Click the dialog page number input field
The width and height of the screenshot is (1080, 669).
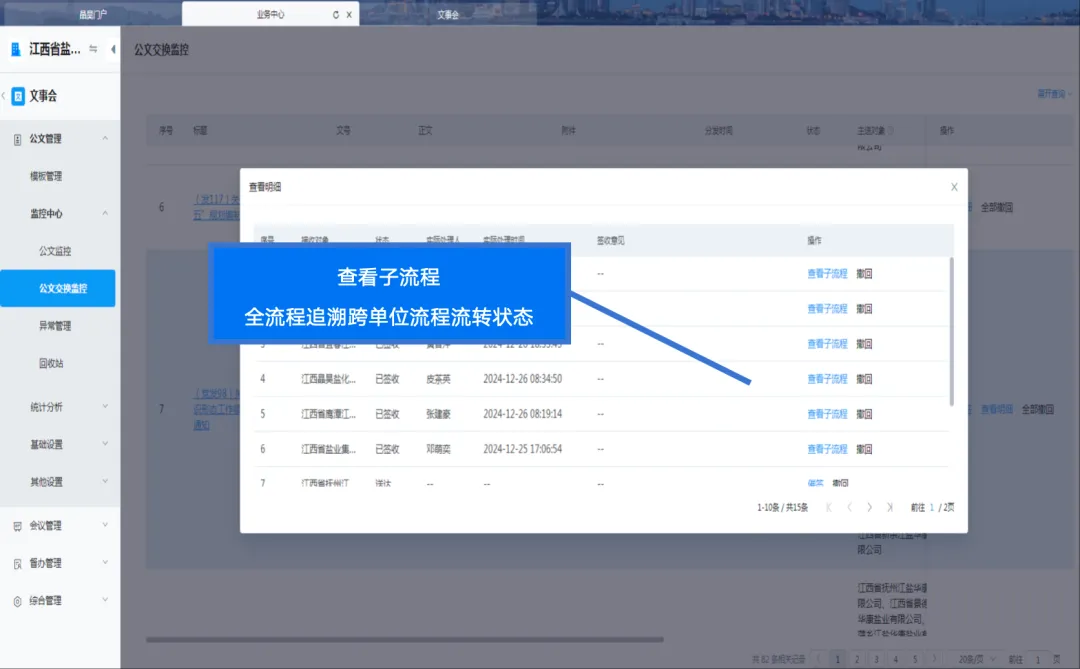(x=932, y=508)
